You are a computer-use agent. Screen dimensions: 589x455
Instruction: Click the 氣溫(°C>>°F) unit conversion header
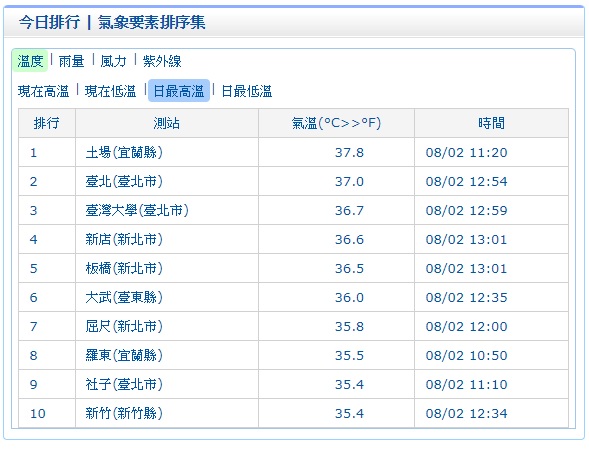pyautogui.click(x=336, y=123)
